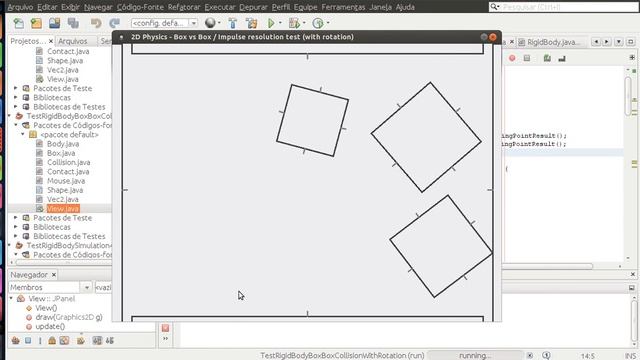Toggle show fields filter in Navegador
640x360 pixels.
click(x=28, y=340)
